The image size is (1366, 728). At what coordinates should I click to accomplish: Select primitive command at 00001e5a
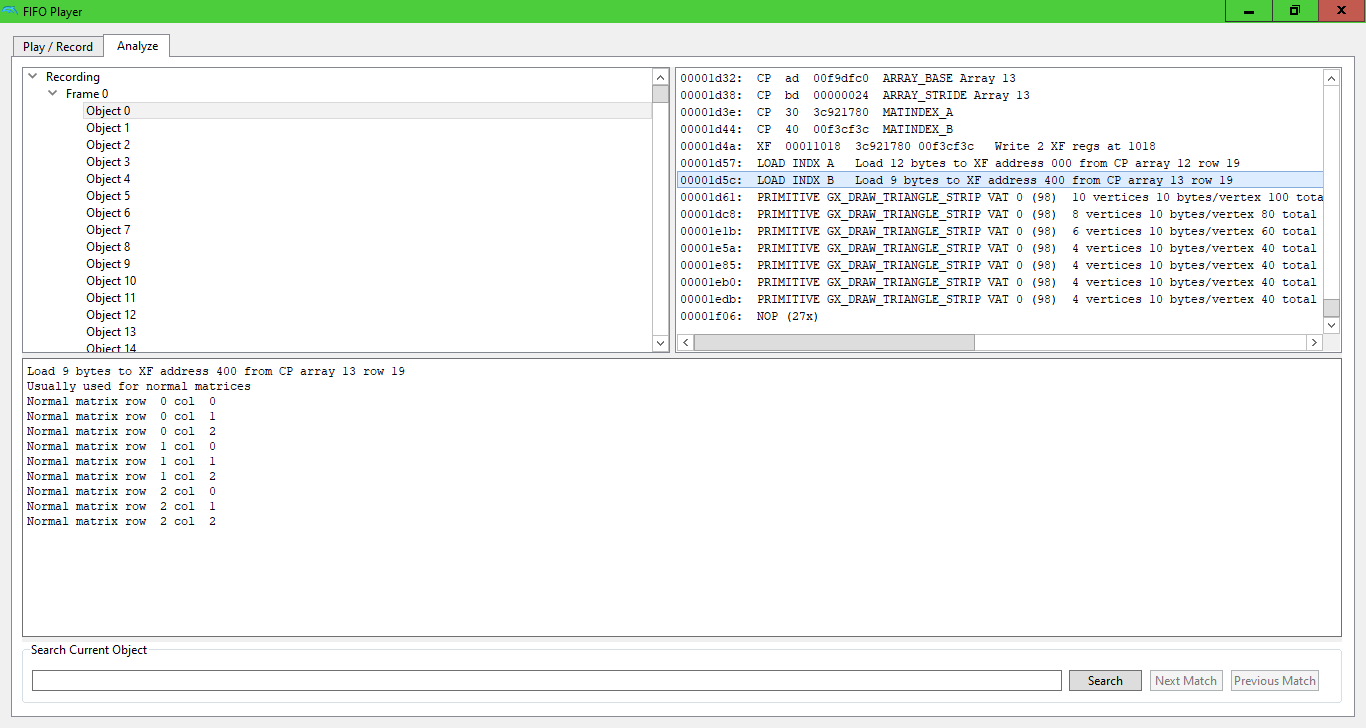1000,248
